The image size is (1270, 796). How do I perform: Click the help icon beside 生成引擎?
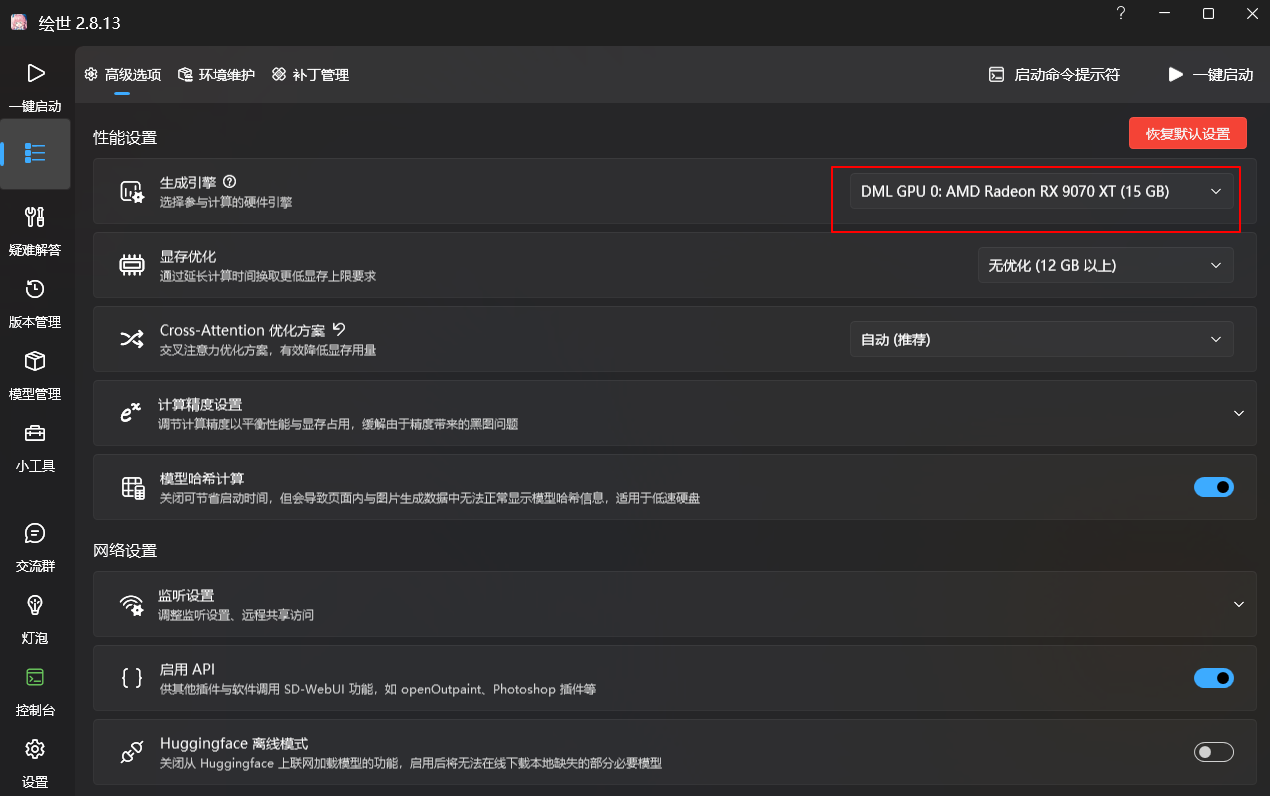230,182
